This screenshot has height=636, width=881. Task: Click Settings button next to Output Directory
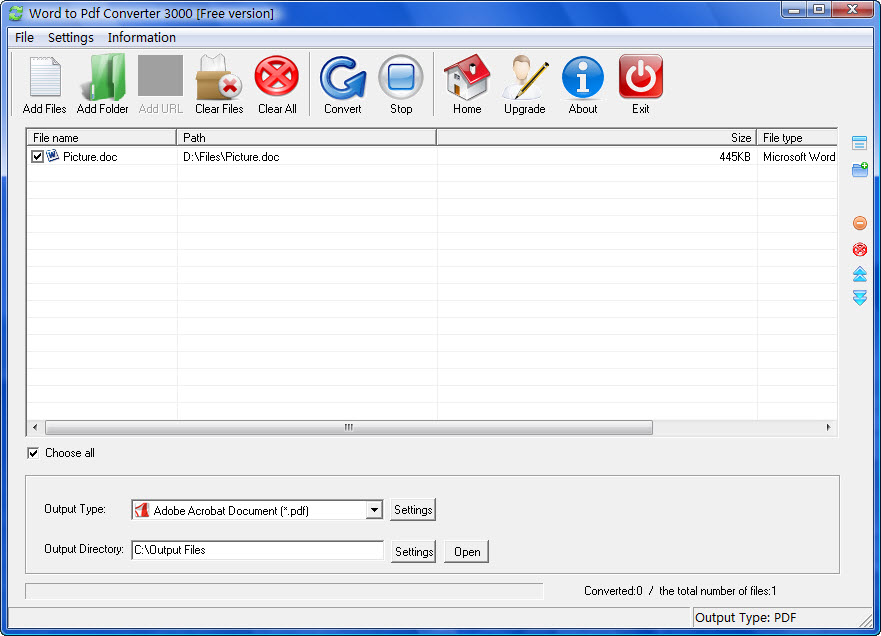414,552
